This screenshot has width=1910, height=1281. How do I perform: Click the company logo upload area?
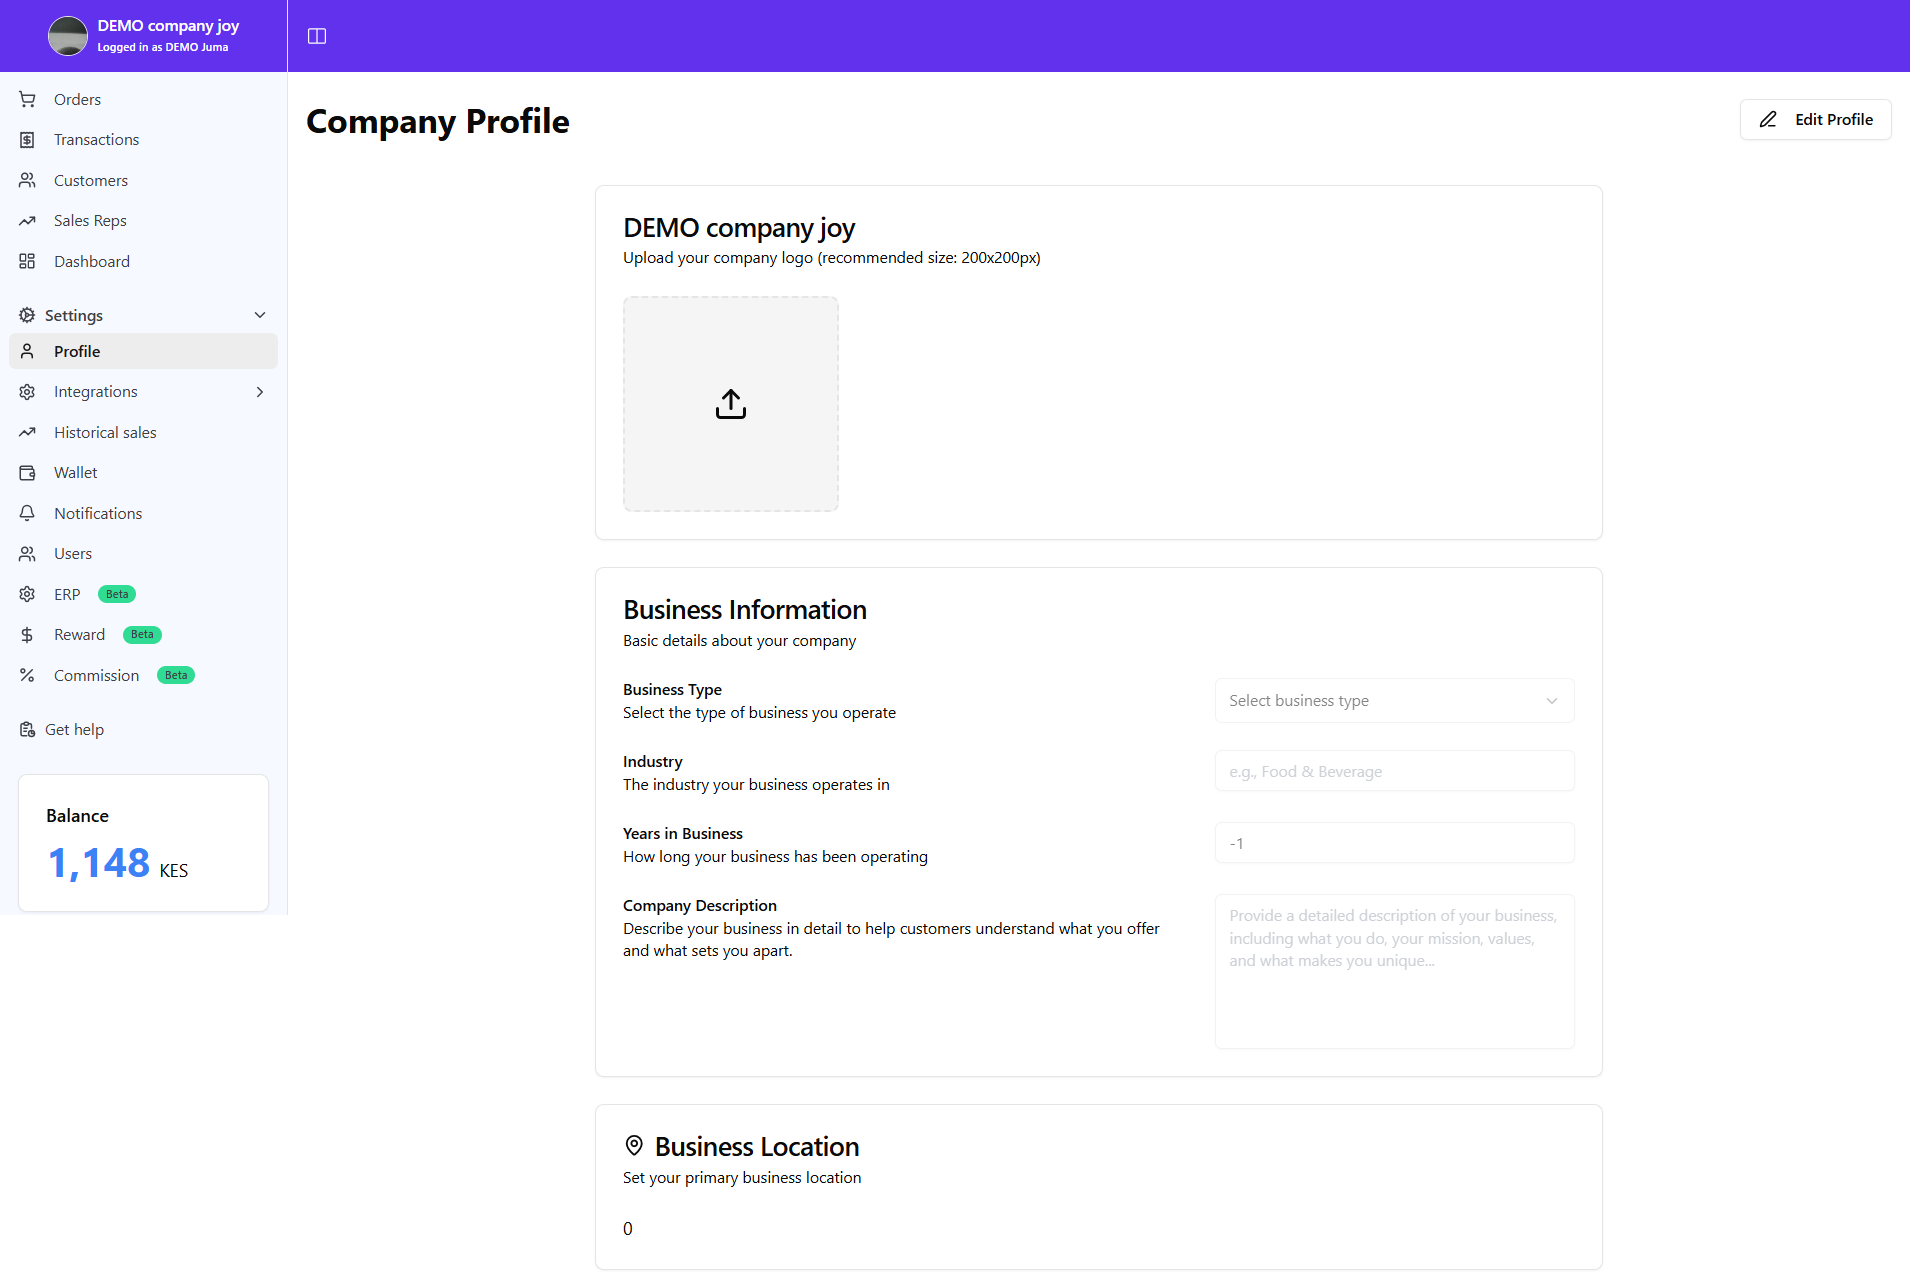pos(730,404)
